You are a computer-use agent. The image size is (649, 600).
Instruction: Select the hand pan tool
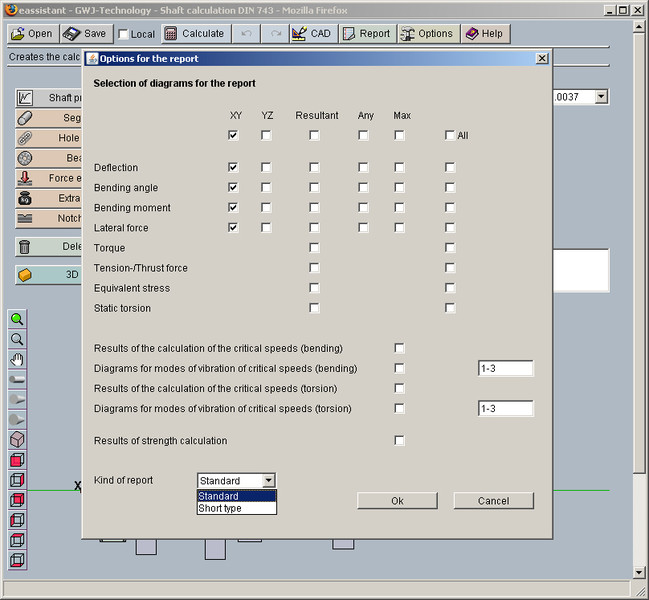pyautogui.click(x=17, y=360)
